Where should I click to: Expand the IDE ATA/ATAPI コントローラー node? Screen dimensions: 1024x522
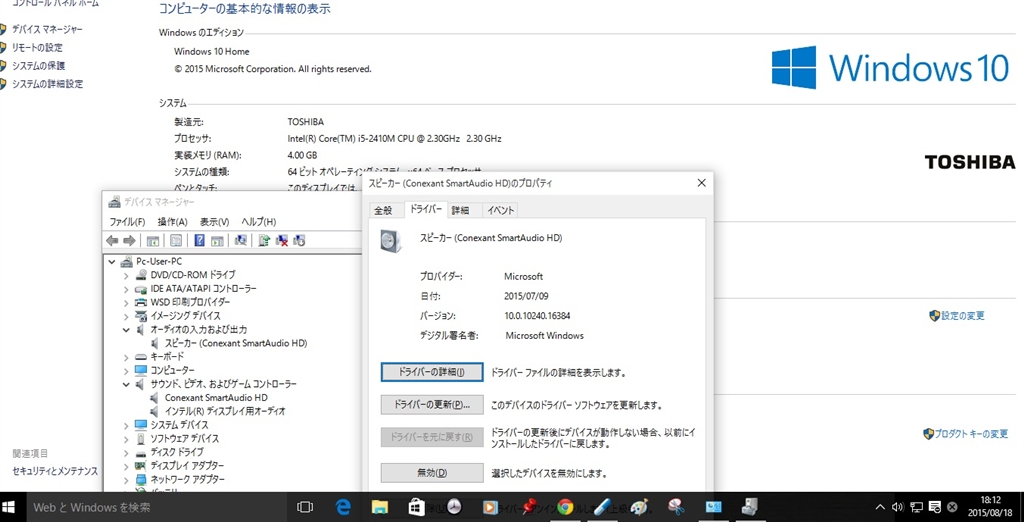pyautogui.click(x=127, y=289)
